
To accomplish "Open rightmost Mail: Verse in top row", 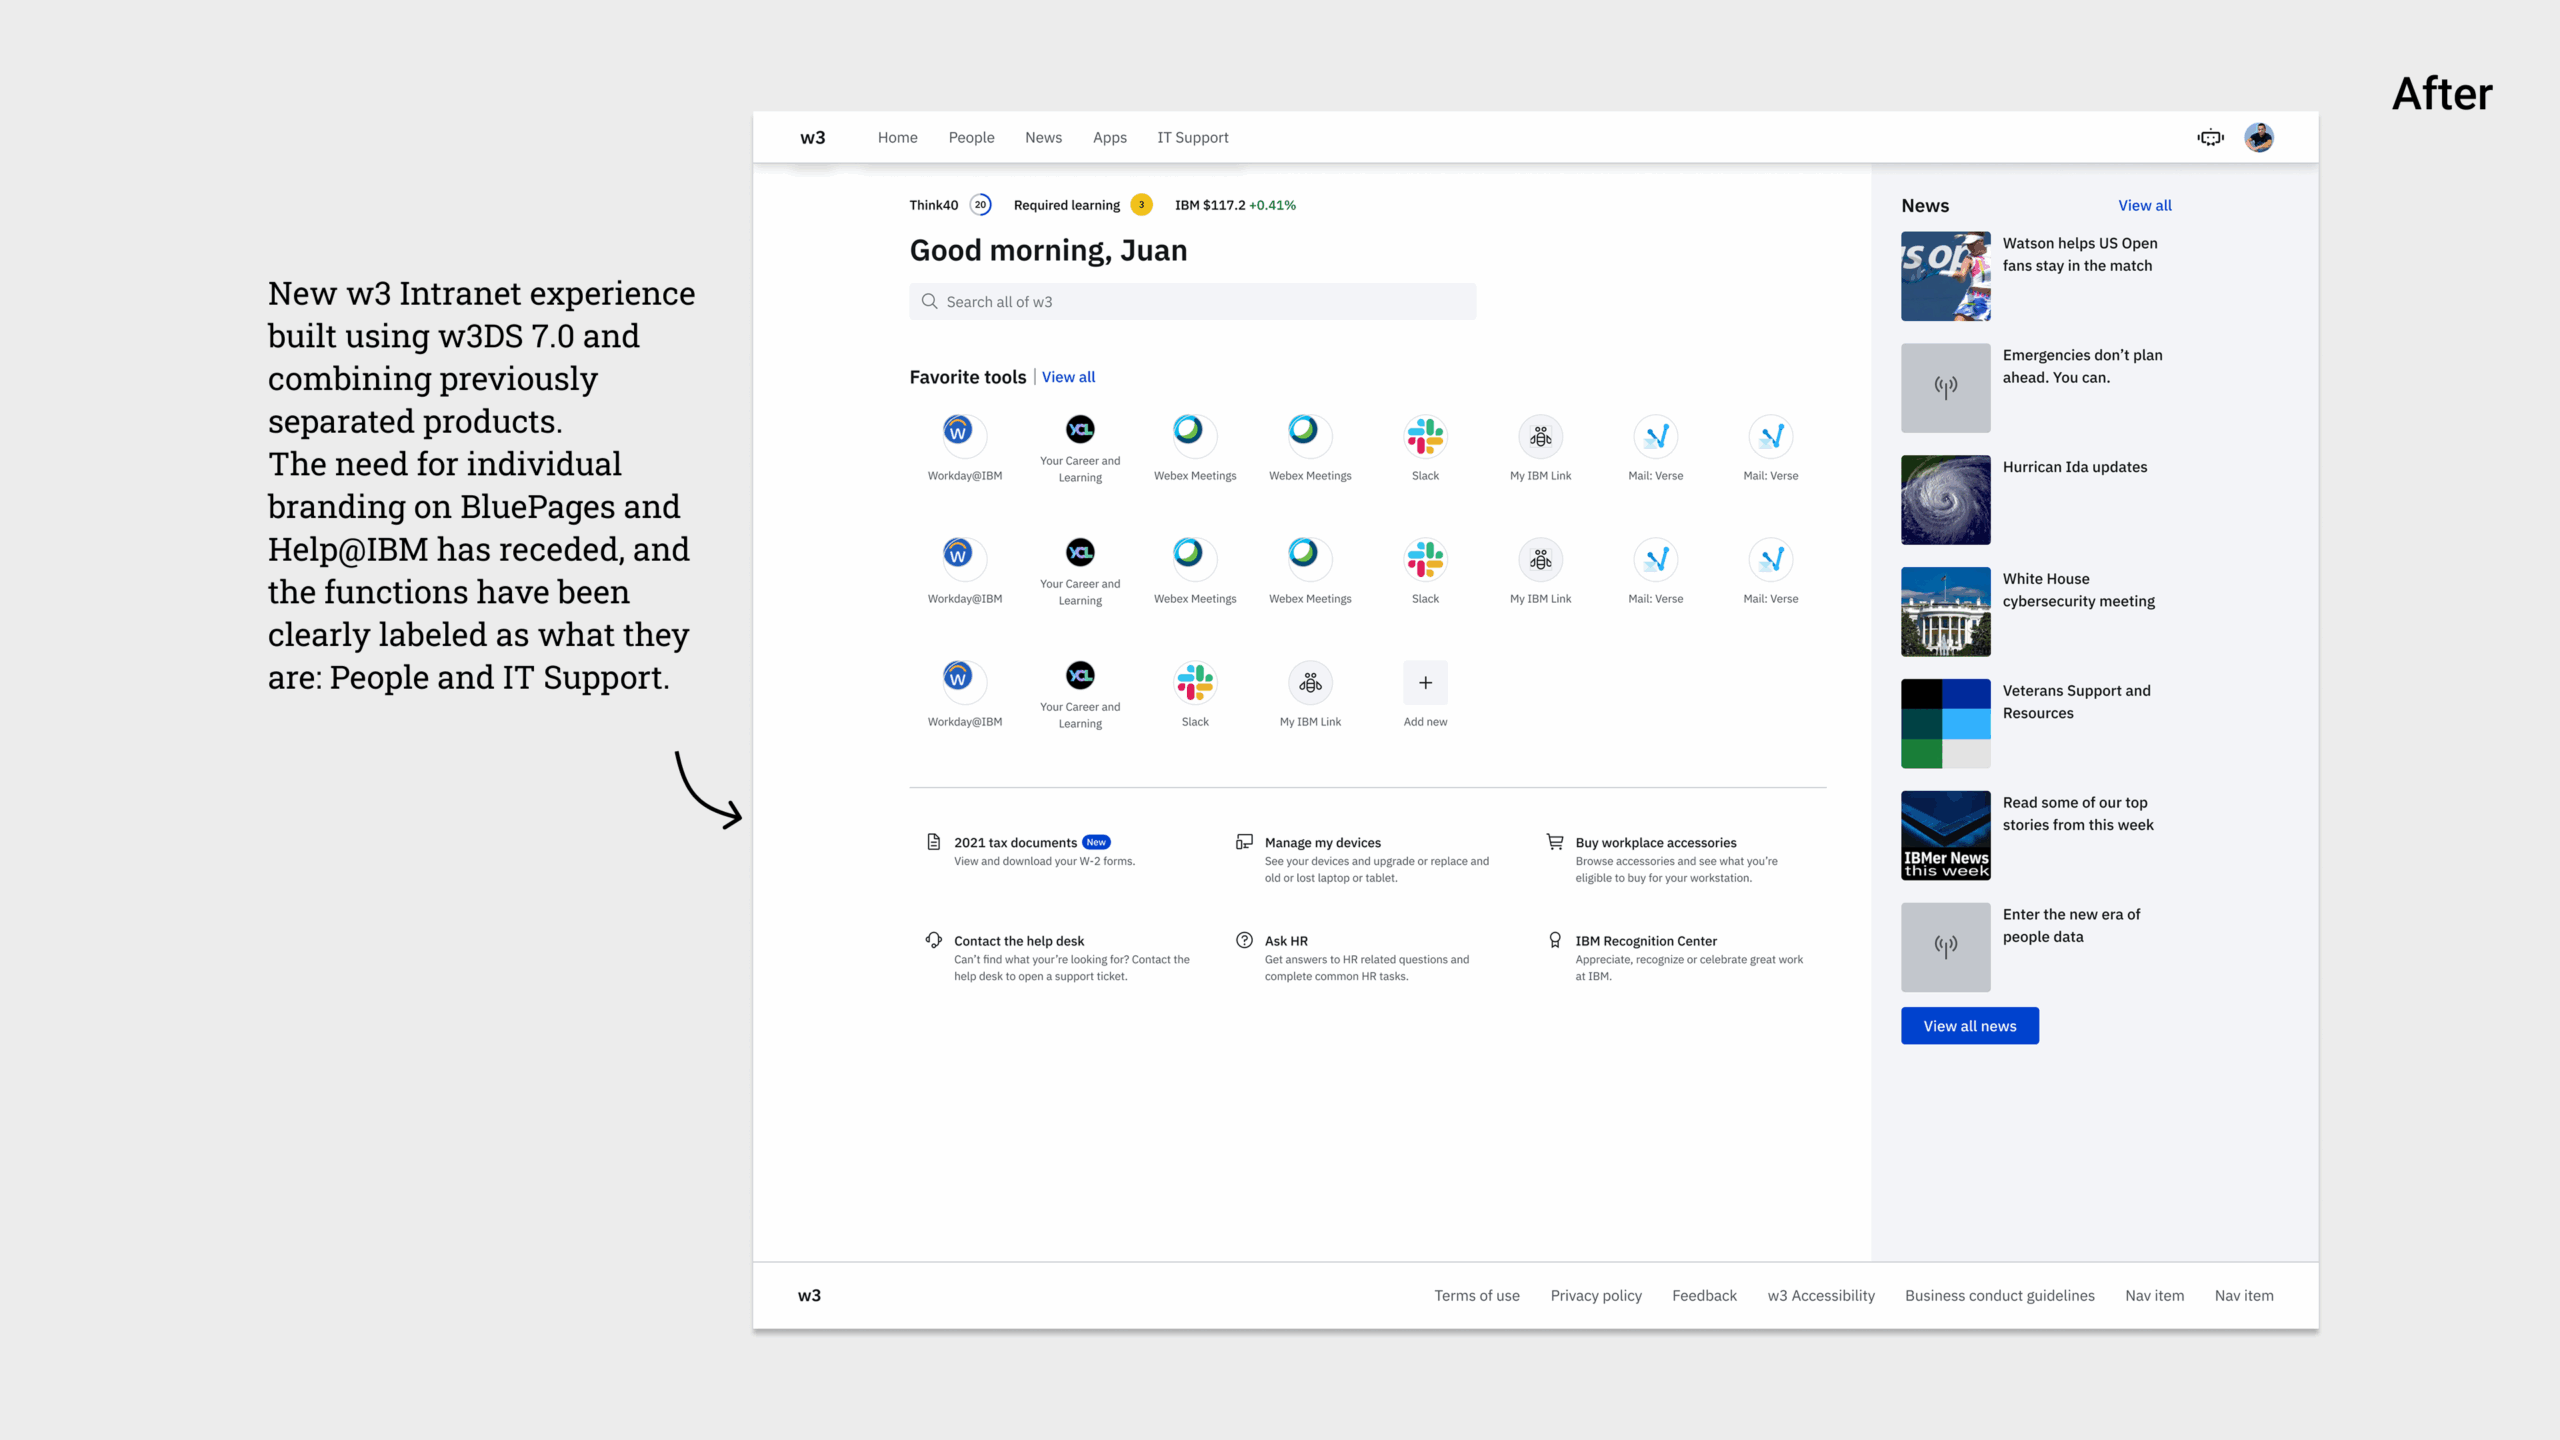I will point(1771,436).
